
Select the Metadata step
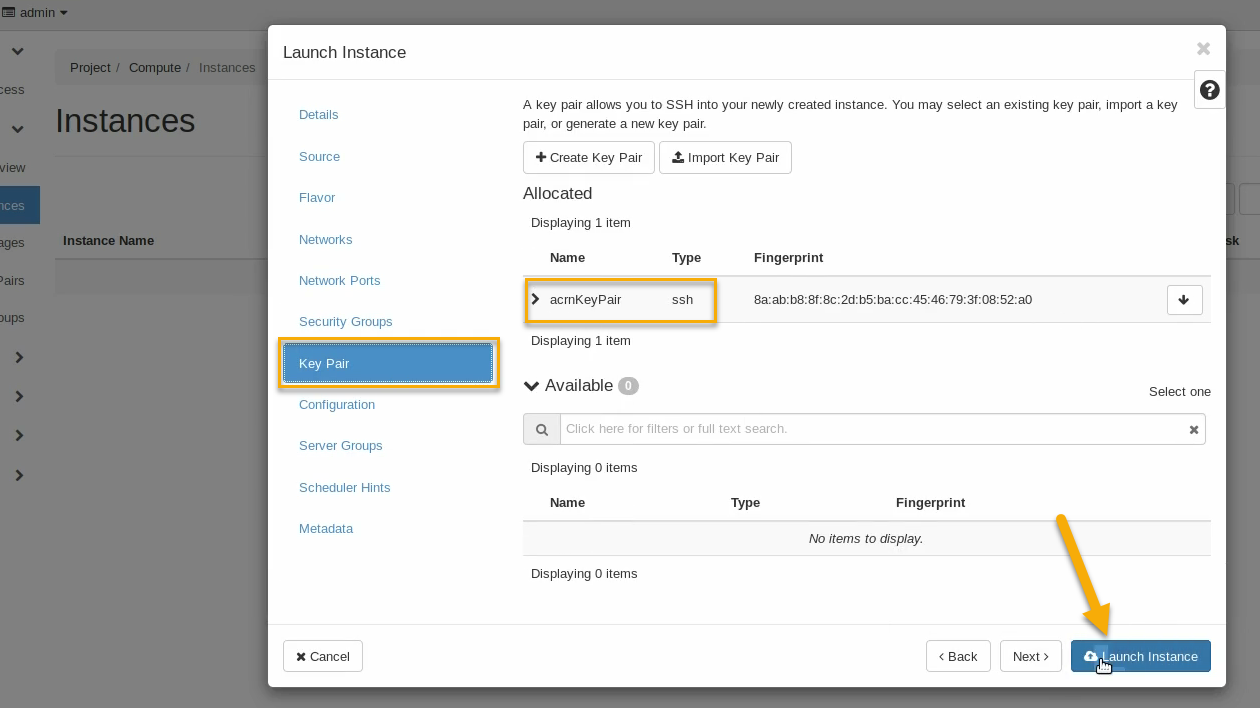[x=326, y=529]
